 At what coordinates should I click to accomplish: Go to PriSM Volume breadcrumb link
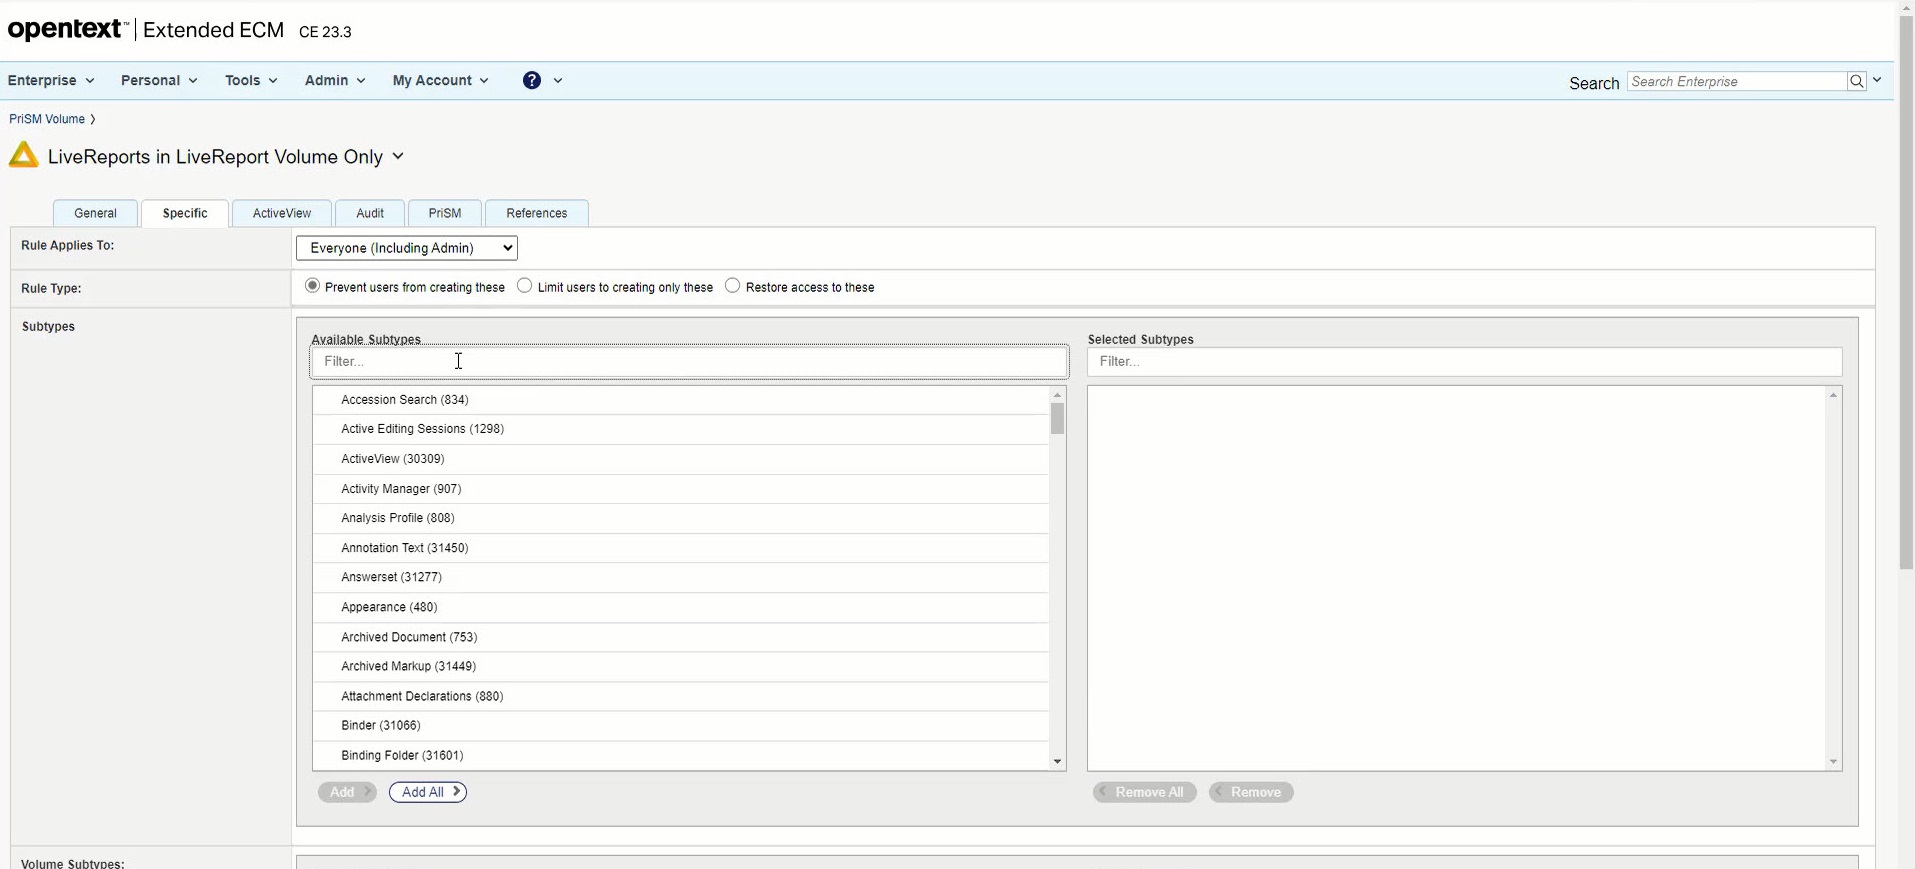point(47,119)
